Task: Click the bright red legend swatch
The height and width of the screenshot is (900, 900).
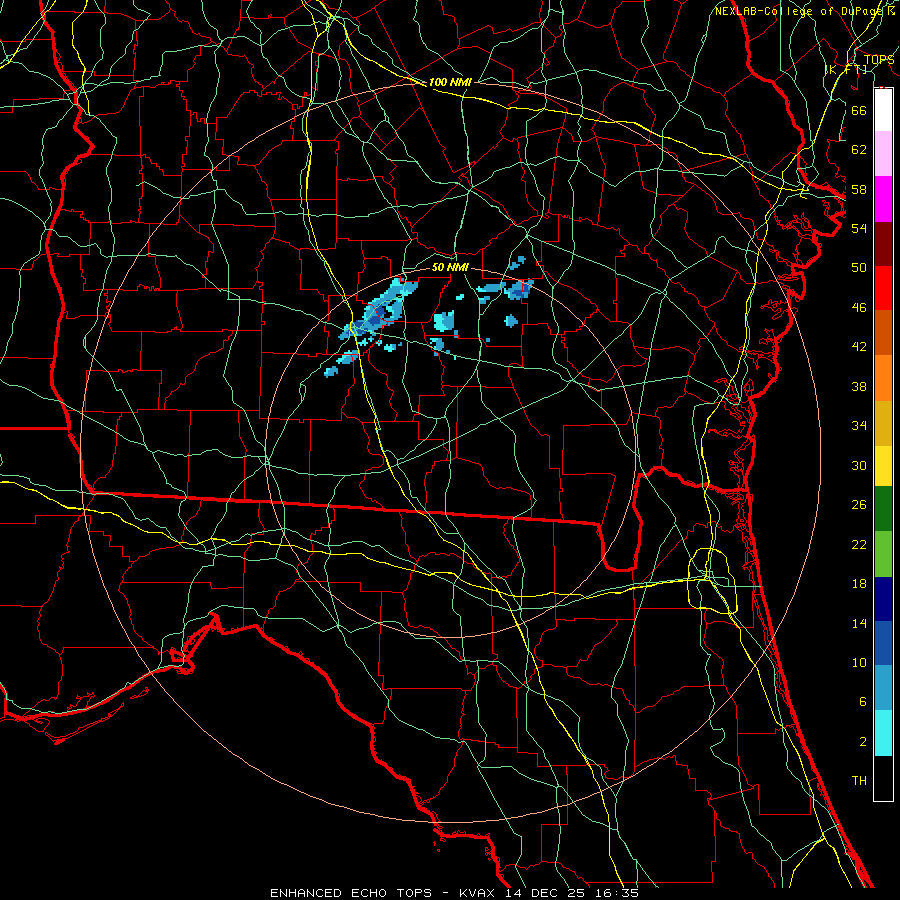Action: 883,288
